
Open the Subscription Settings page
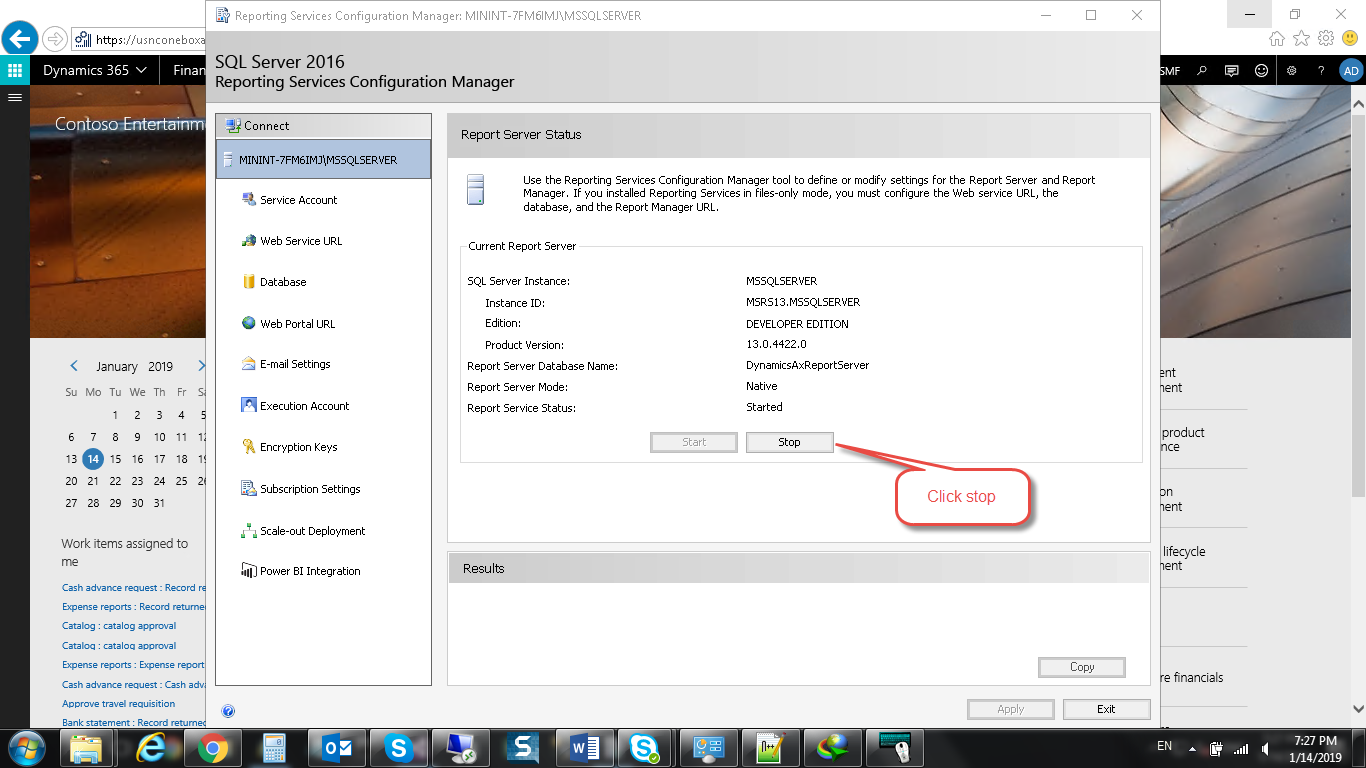pyautogui.click(x=300, y=489)
